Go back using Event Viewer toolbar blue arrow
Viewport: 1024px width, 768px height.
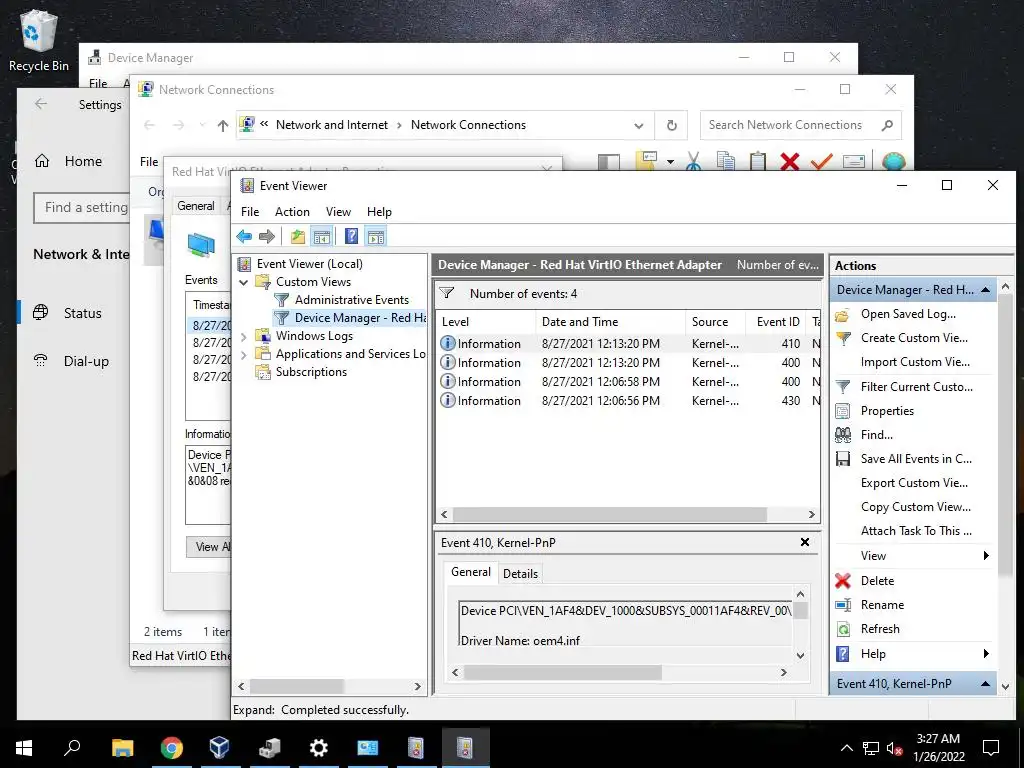click(x=244, y=236)
